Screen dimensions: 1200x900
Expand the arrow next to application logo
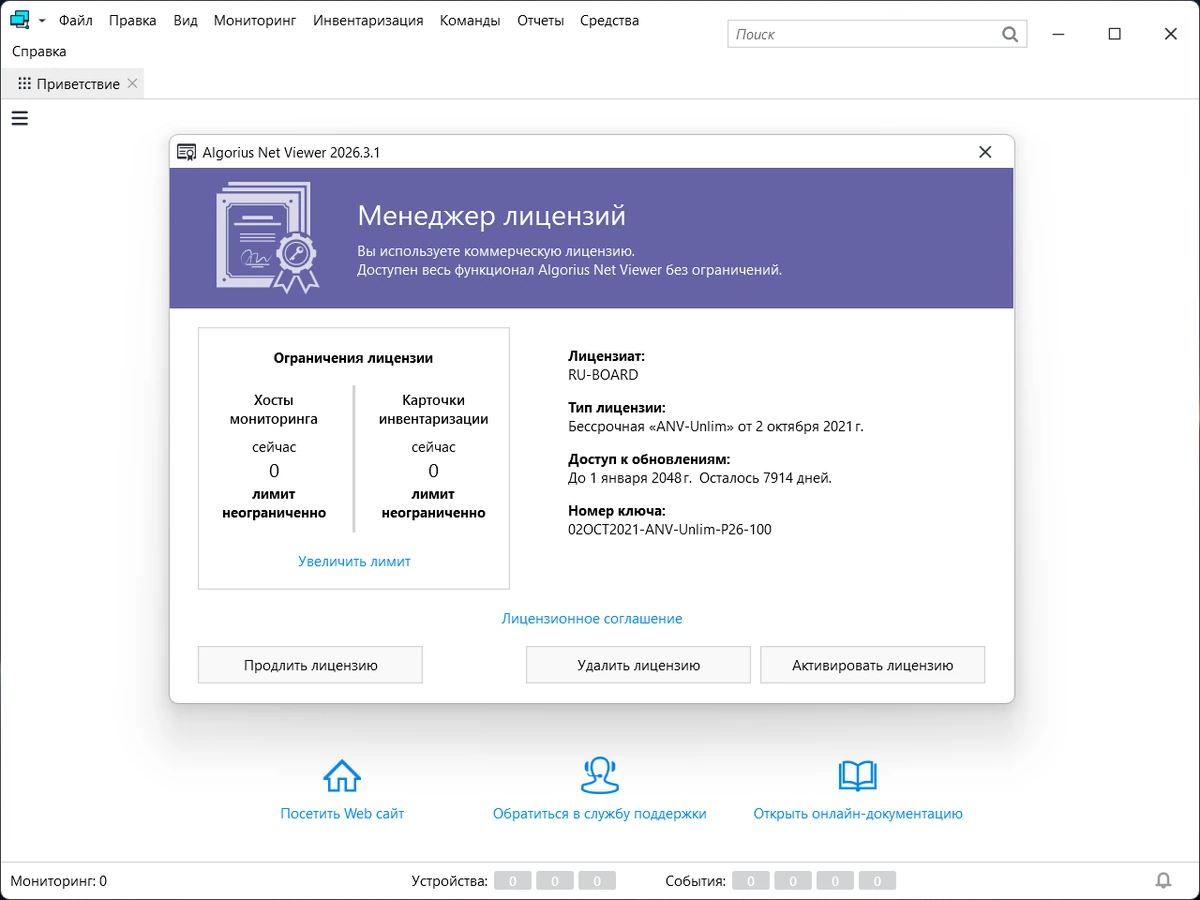pyautogui.click(x=42, y=21)
